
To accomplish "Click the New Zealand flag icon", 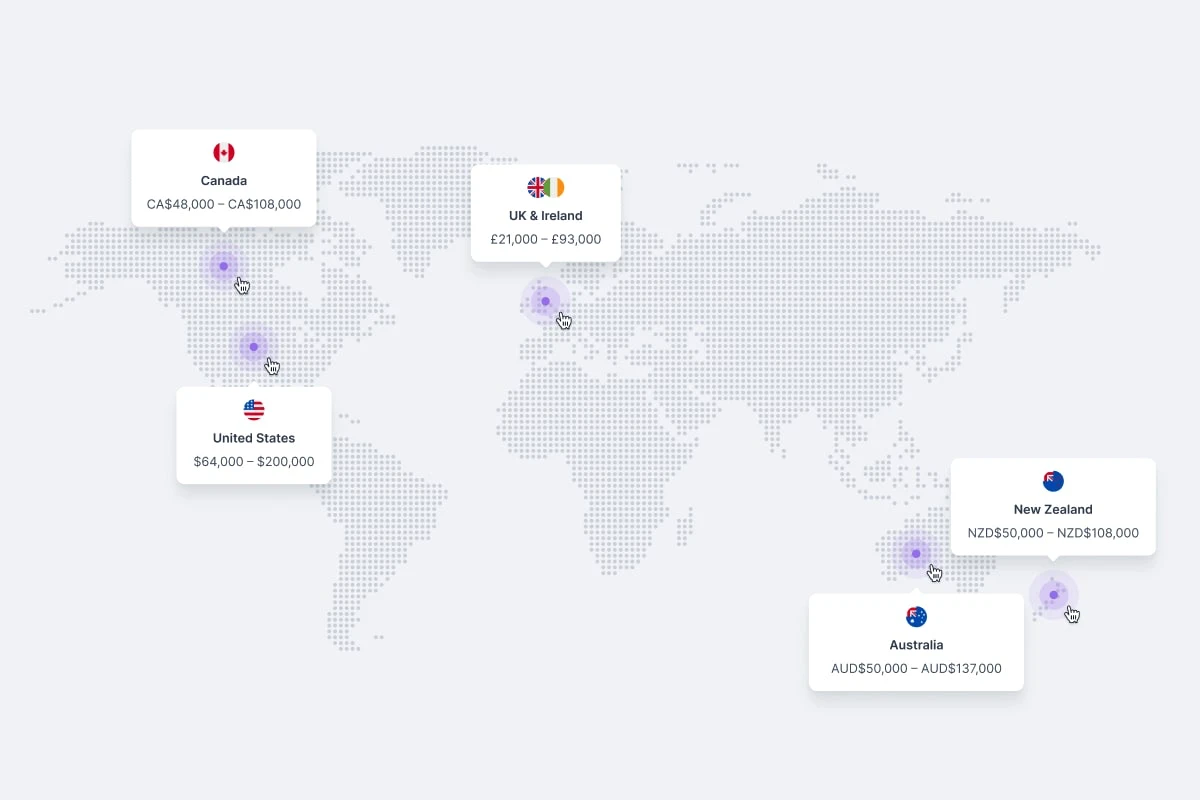I will point(1052,481).
